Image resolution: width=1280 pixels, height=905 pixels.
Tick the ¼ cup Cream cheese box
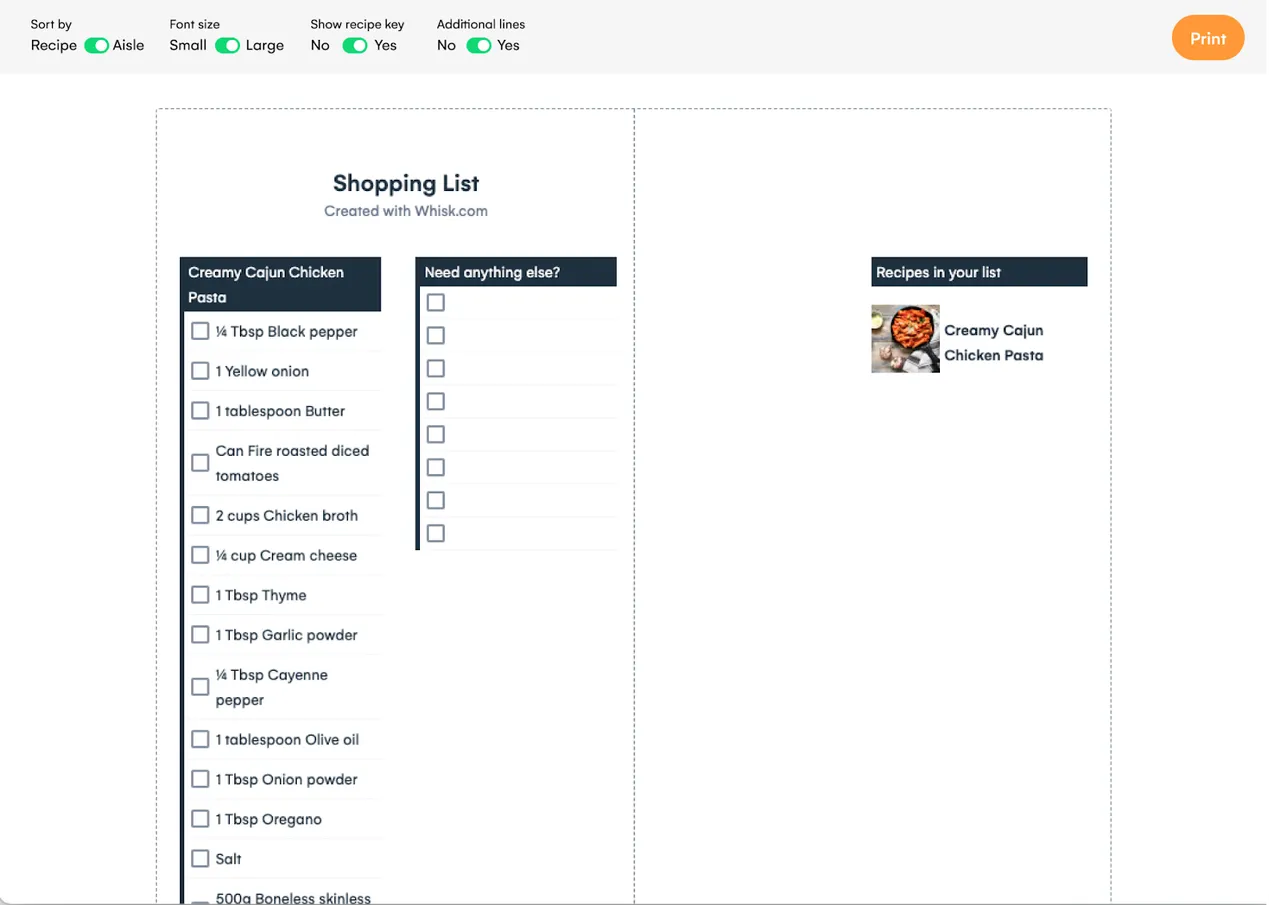click(x=200, y=555)
